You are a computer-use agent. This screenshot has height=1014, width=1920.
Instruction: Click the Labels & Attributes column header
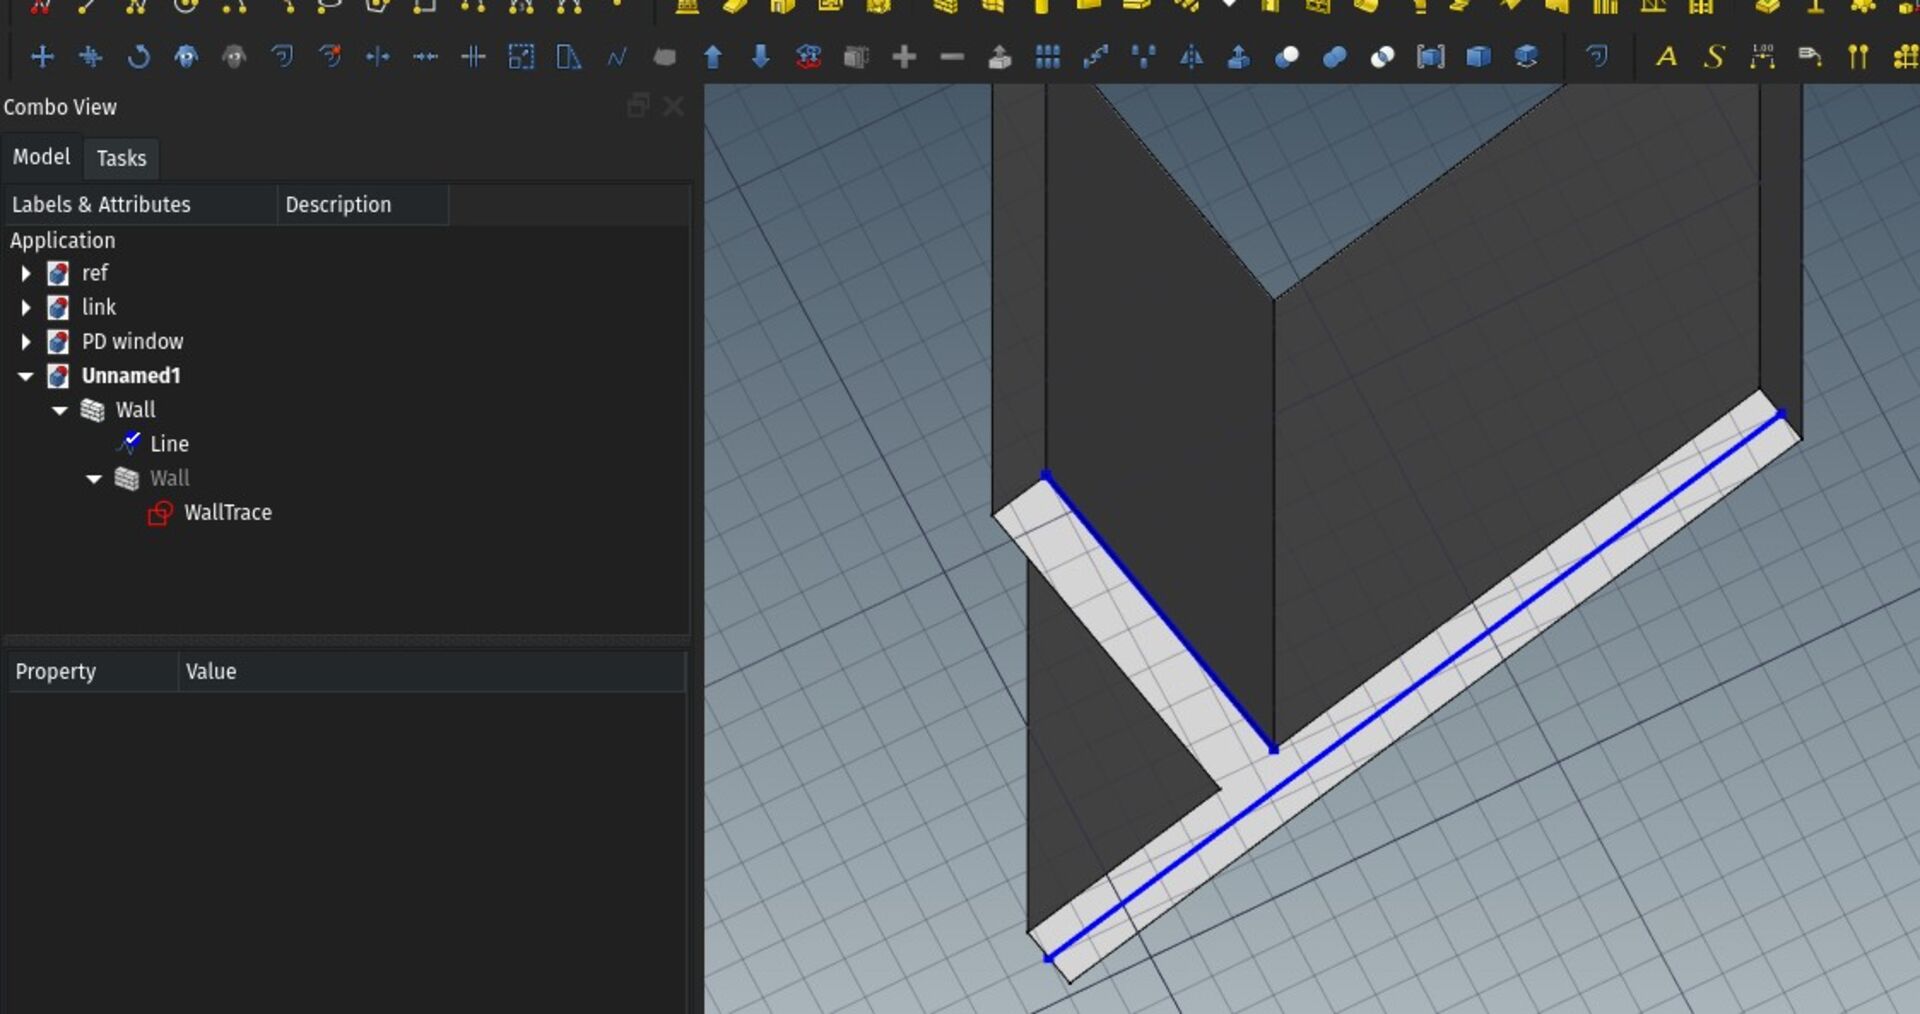coord(140,205)
